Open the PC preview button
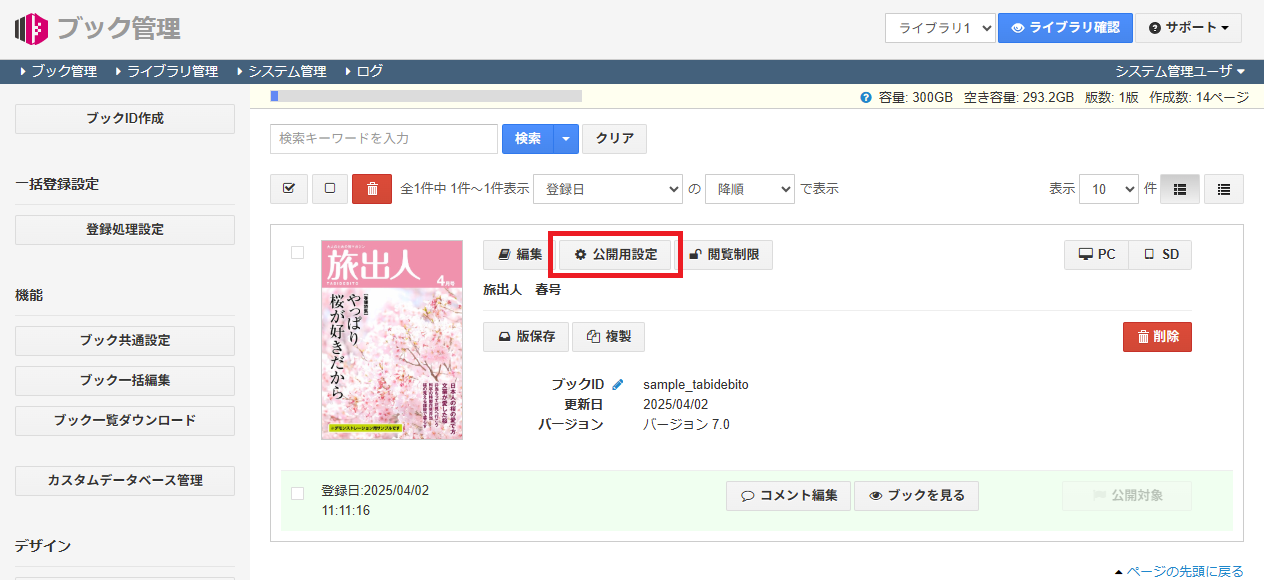This screenshot has height=580, width=1264. pyautogui.click(x=1096, y=254)
